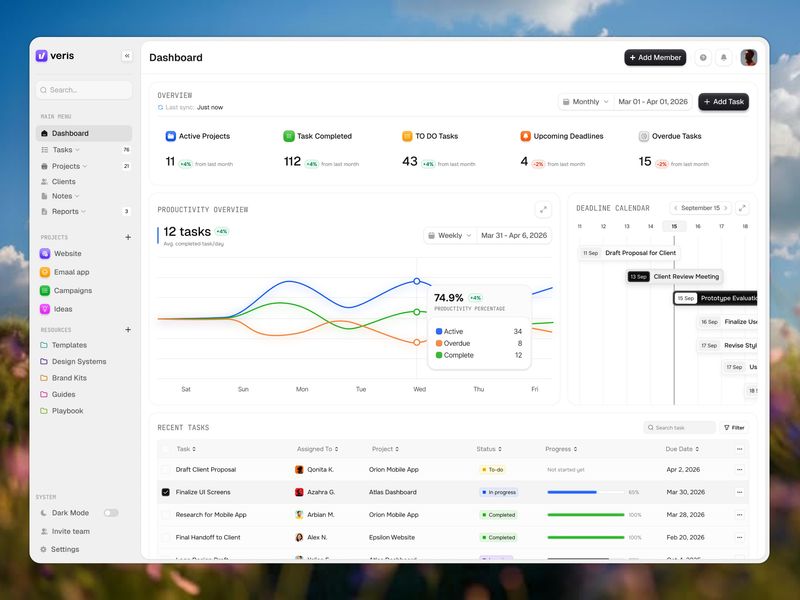Check the Final Handoff to Client checkbox
800x600 pixels.
tap(165, 537)
